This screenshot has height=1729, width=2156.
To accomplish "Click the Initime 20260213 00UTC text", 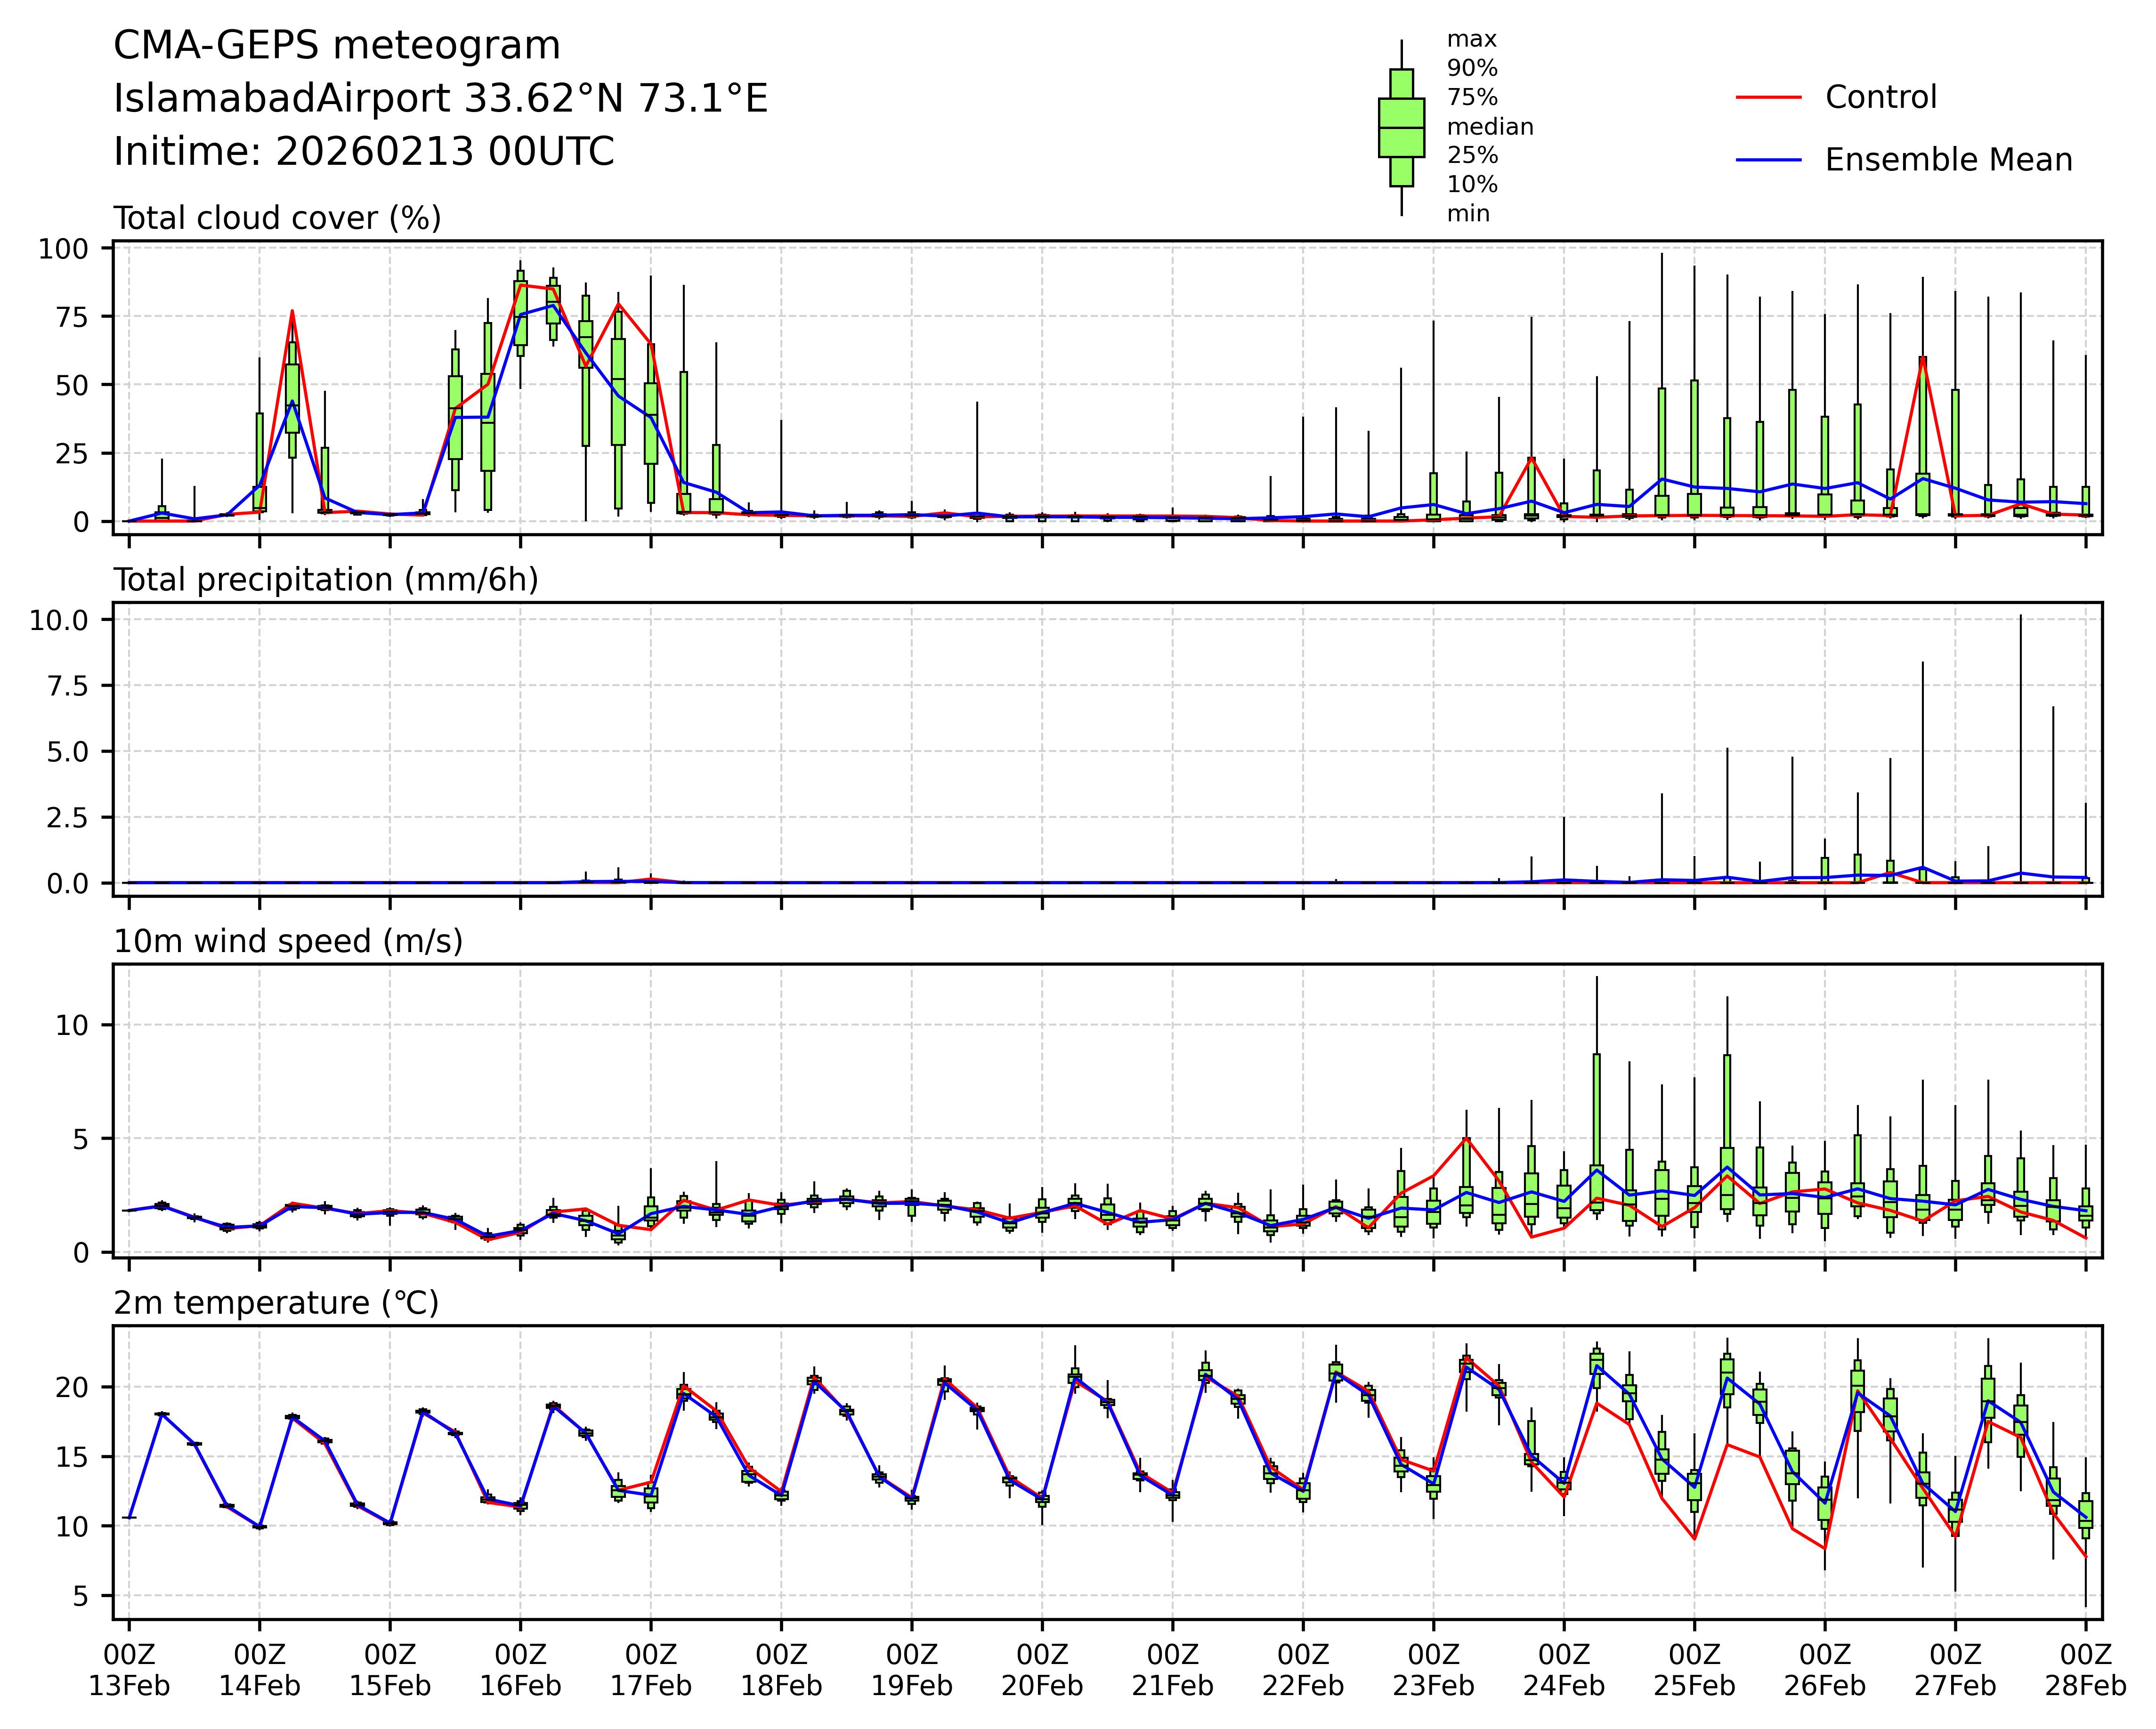I will 364,152.
